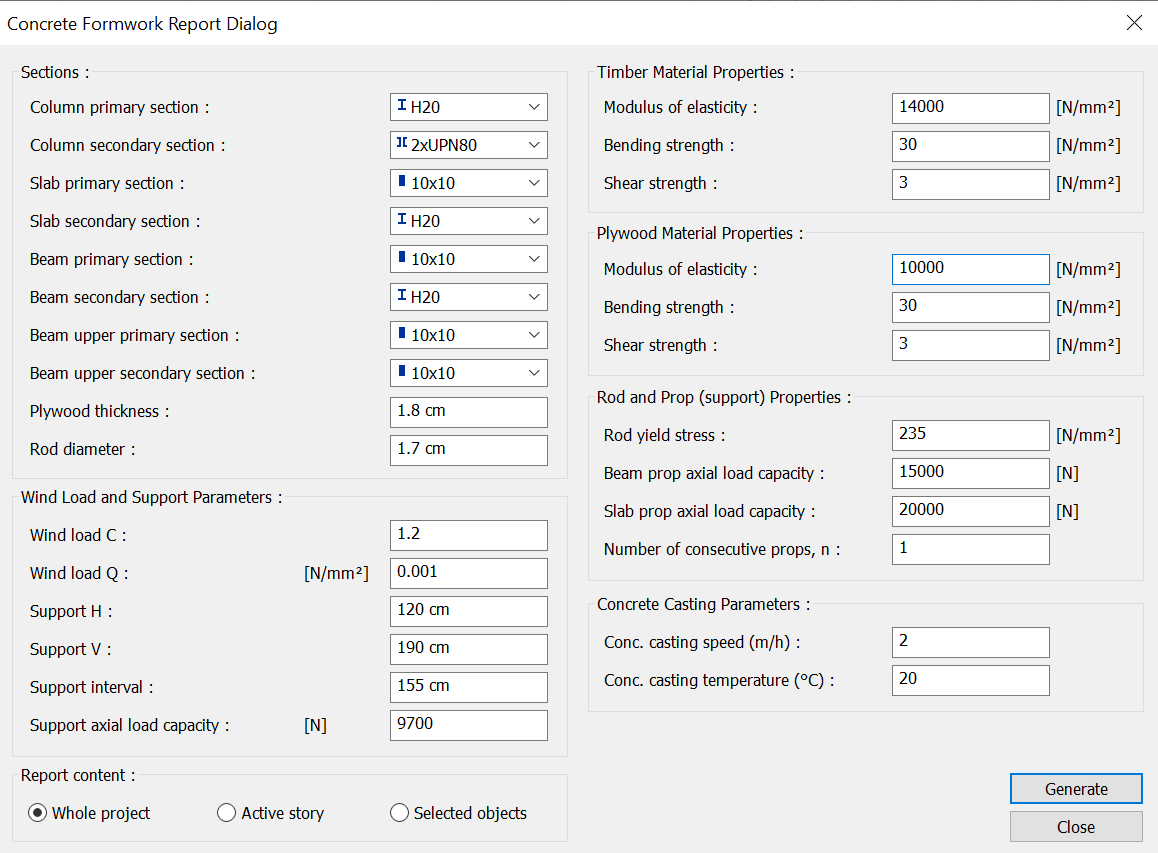Edit the Rod diameter field
This screenshot has height=853, width=1158.
(x=468, y=450)
